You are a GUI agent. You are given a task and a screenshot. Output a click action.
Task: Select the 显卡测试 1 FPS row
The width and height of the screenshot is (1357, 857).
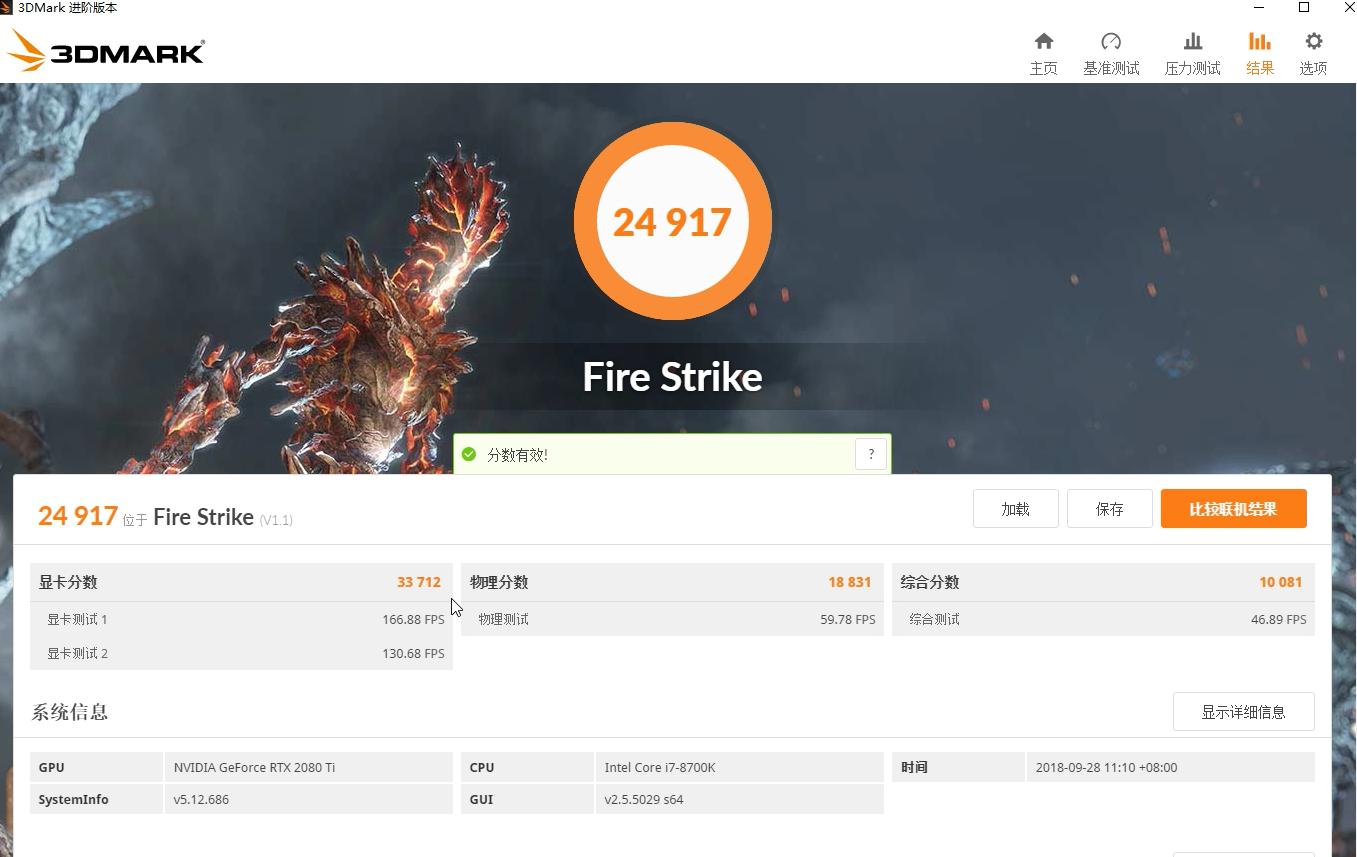240,619
